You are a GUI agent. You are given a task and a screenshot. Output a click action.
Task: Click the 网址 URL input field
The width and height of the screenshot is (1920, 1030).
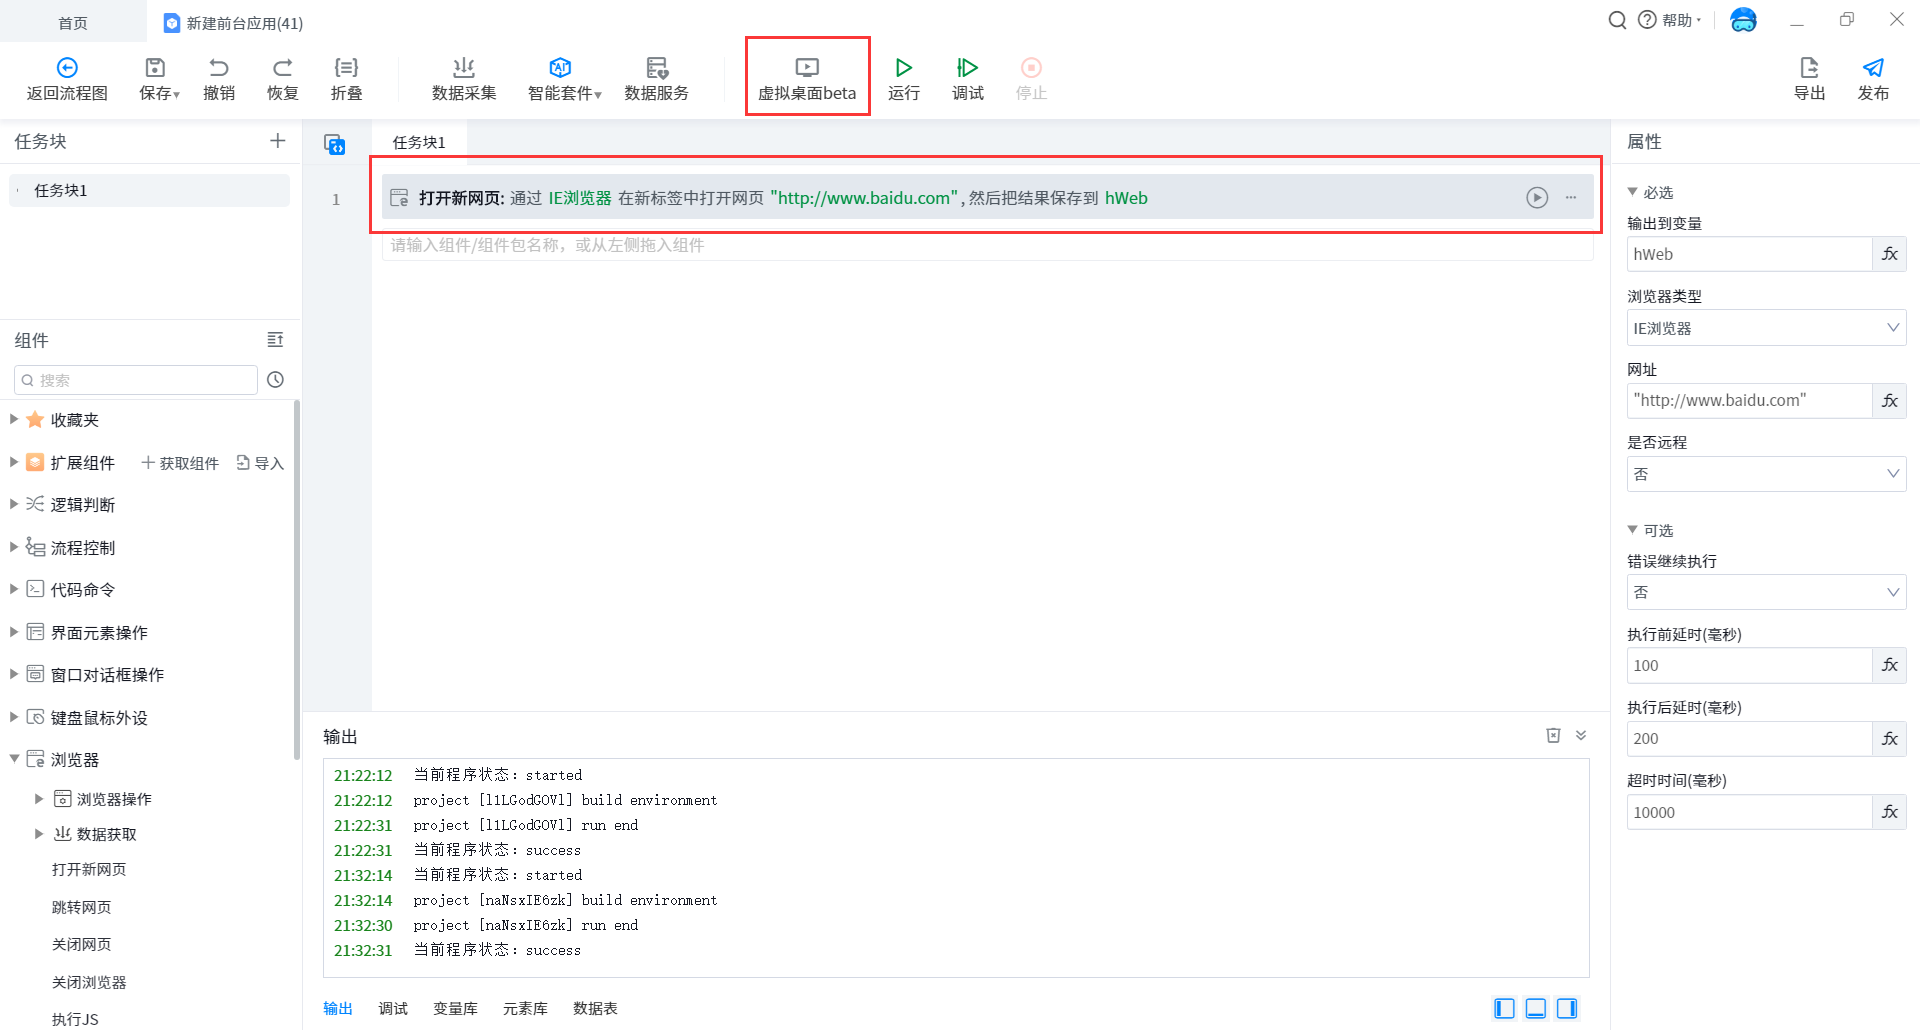[1748, 401]
